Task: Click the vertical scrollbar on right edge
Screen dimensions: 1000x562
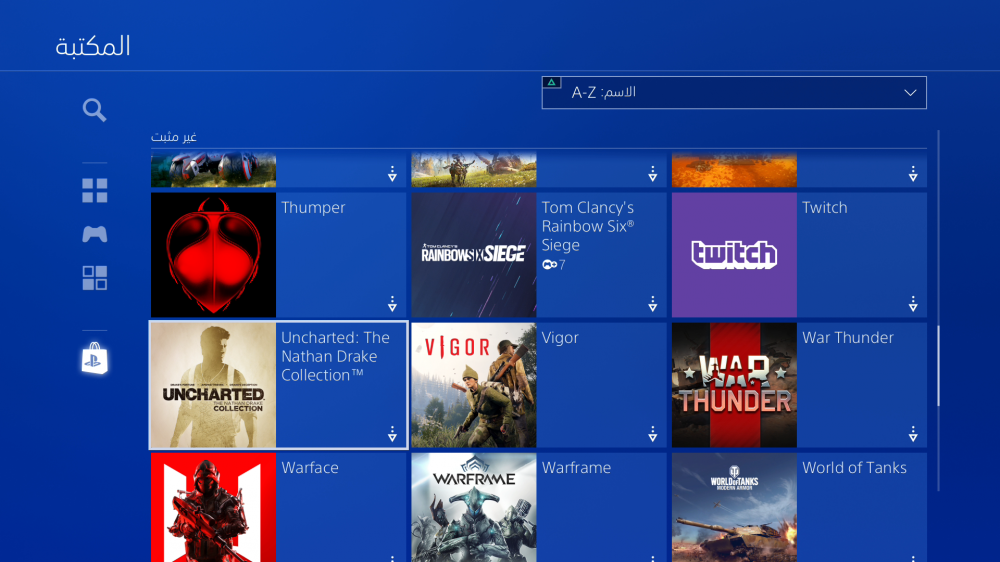Action: (939, 366)
